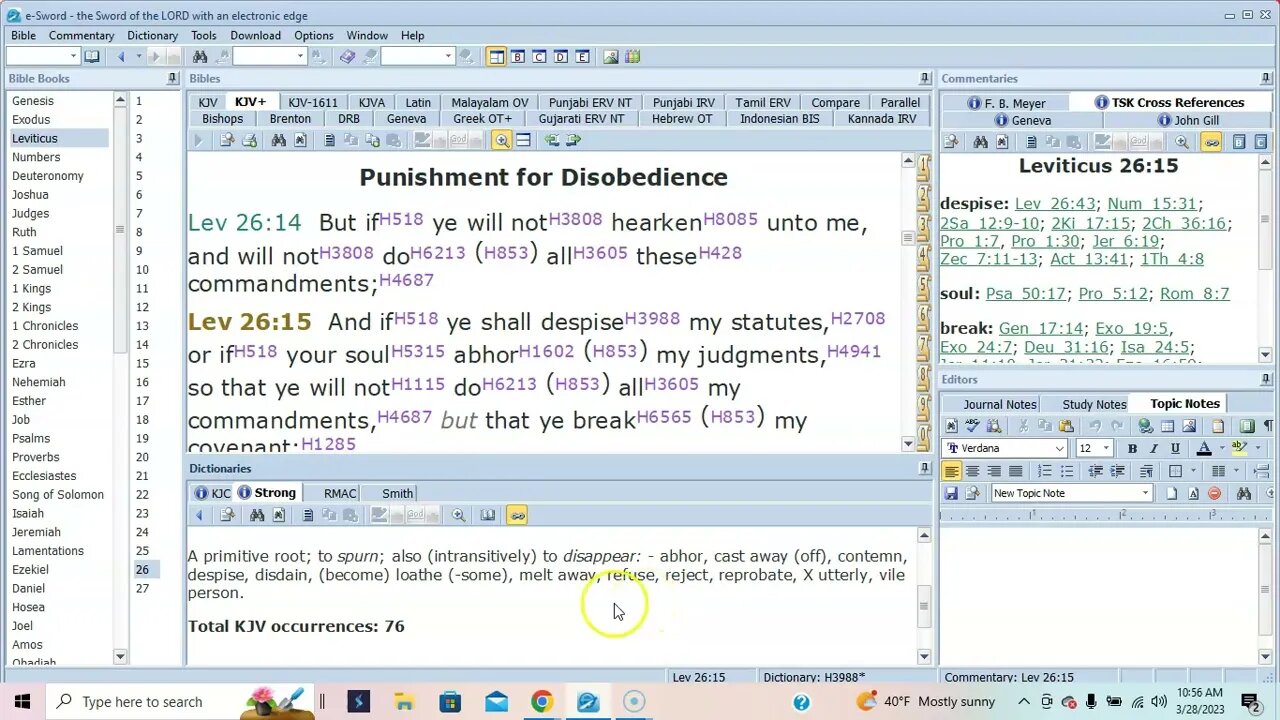Viewport: 1280px width, 720px height.
Task: Follow the Psa 50:17 cross reference link
Action: tap(1025, 294)
